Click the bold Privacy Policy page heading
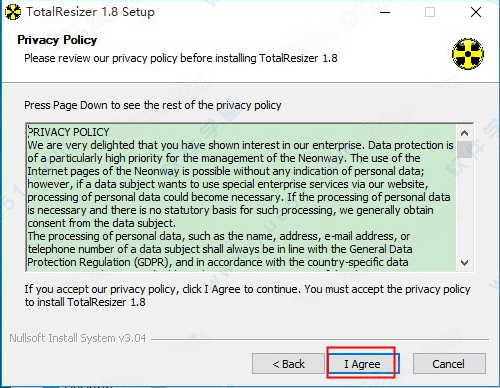 (x=57, y=40)
